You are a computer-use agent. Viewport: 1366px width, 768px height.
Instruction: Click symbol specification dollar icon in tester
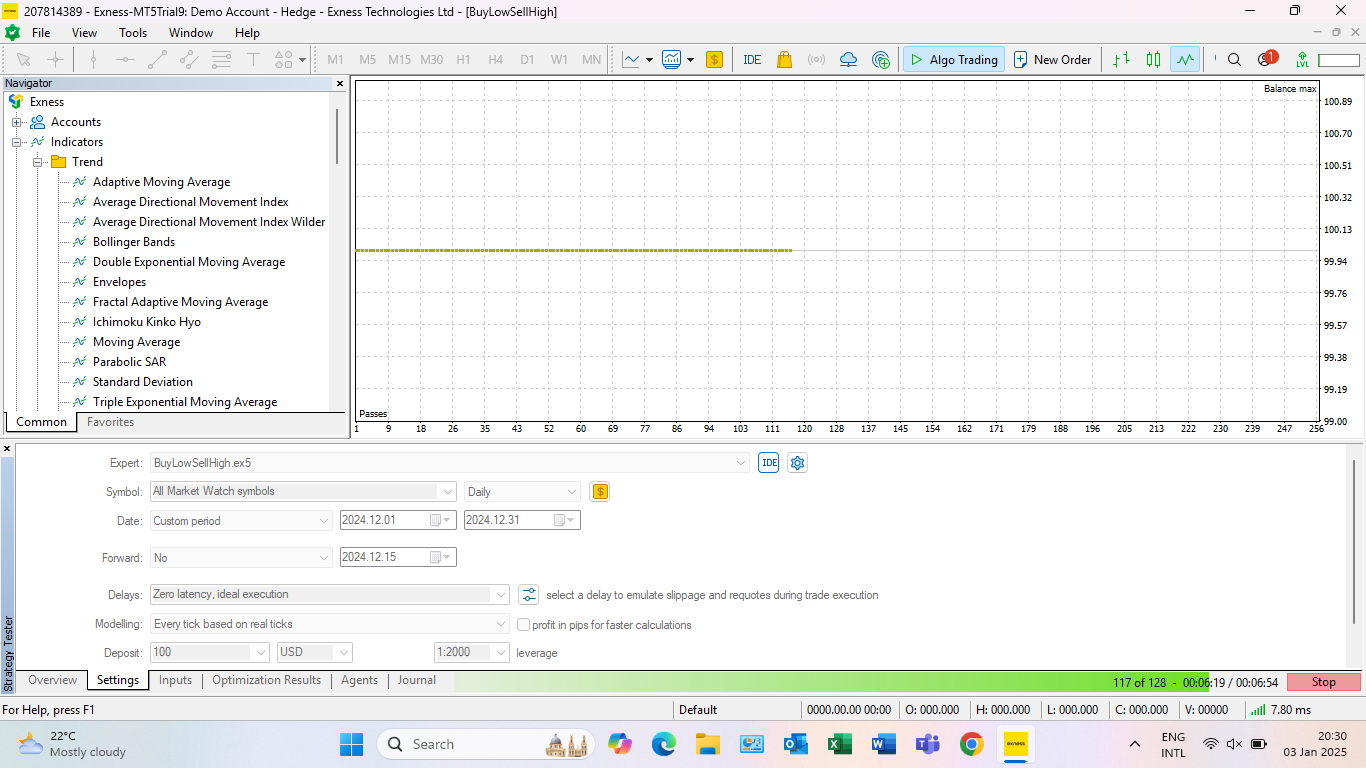600,491
